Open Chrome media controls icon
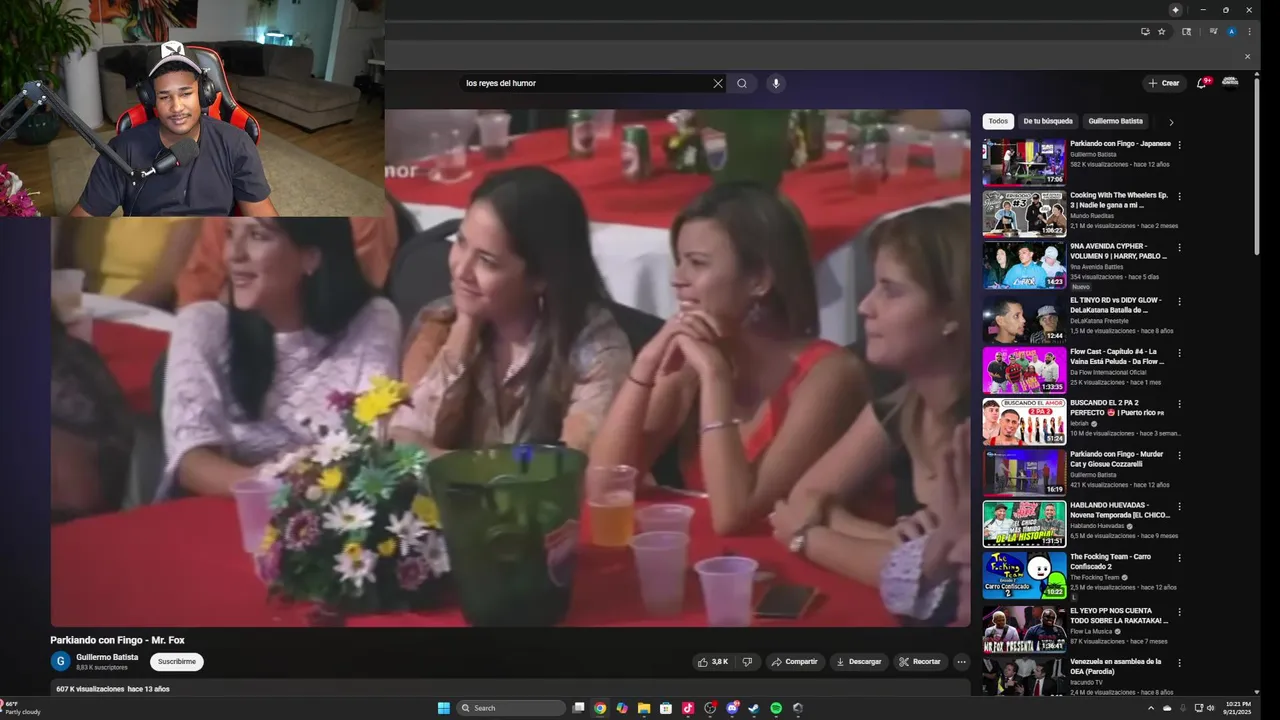This screenshot has width=1280, height=720. click(x=1213, y=31)
